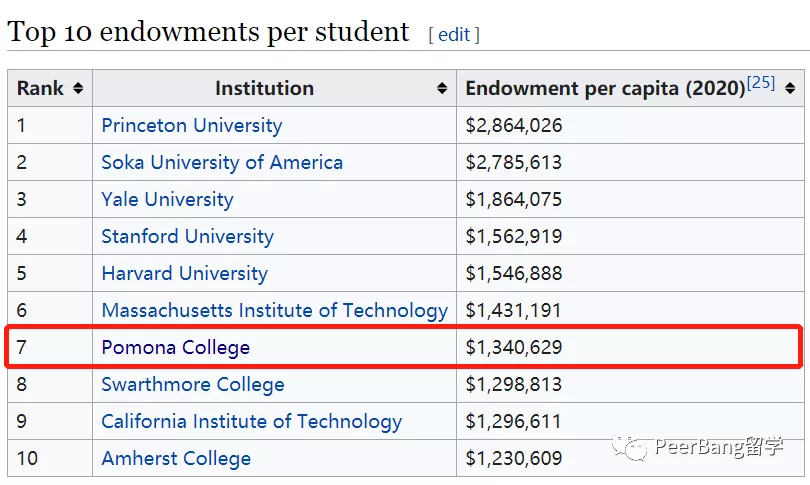Viewport: 810px width, 485px height.
Task: Sort by Endowment per capita arrows
Action: tap(791, 89)
